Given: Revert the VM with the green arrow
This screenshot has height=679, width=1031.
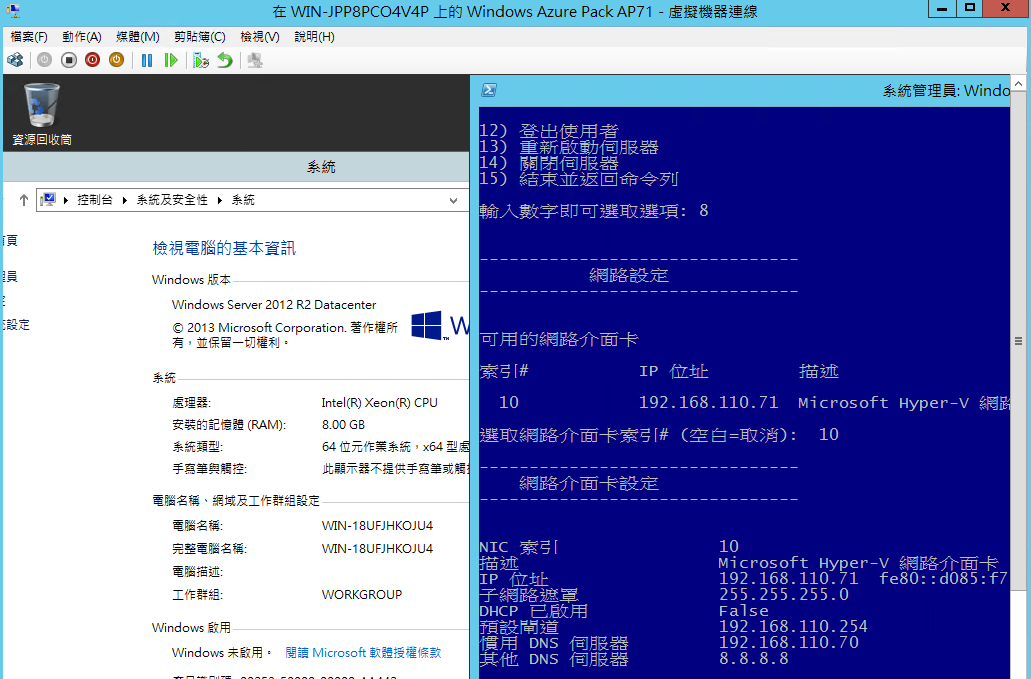Looking at the screenshot, I should [x=225, y=60].
